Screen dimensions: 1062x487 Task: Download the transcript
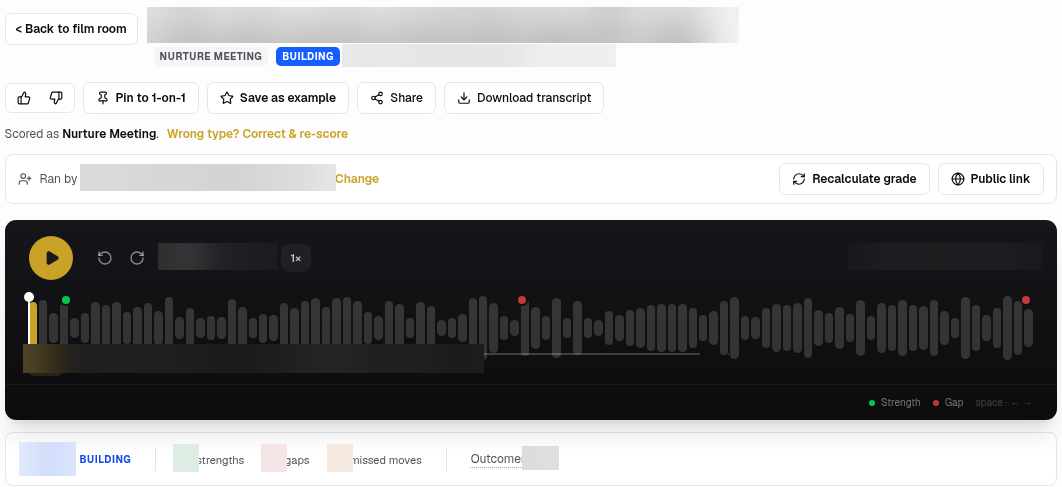(x=524, y=98)
